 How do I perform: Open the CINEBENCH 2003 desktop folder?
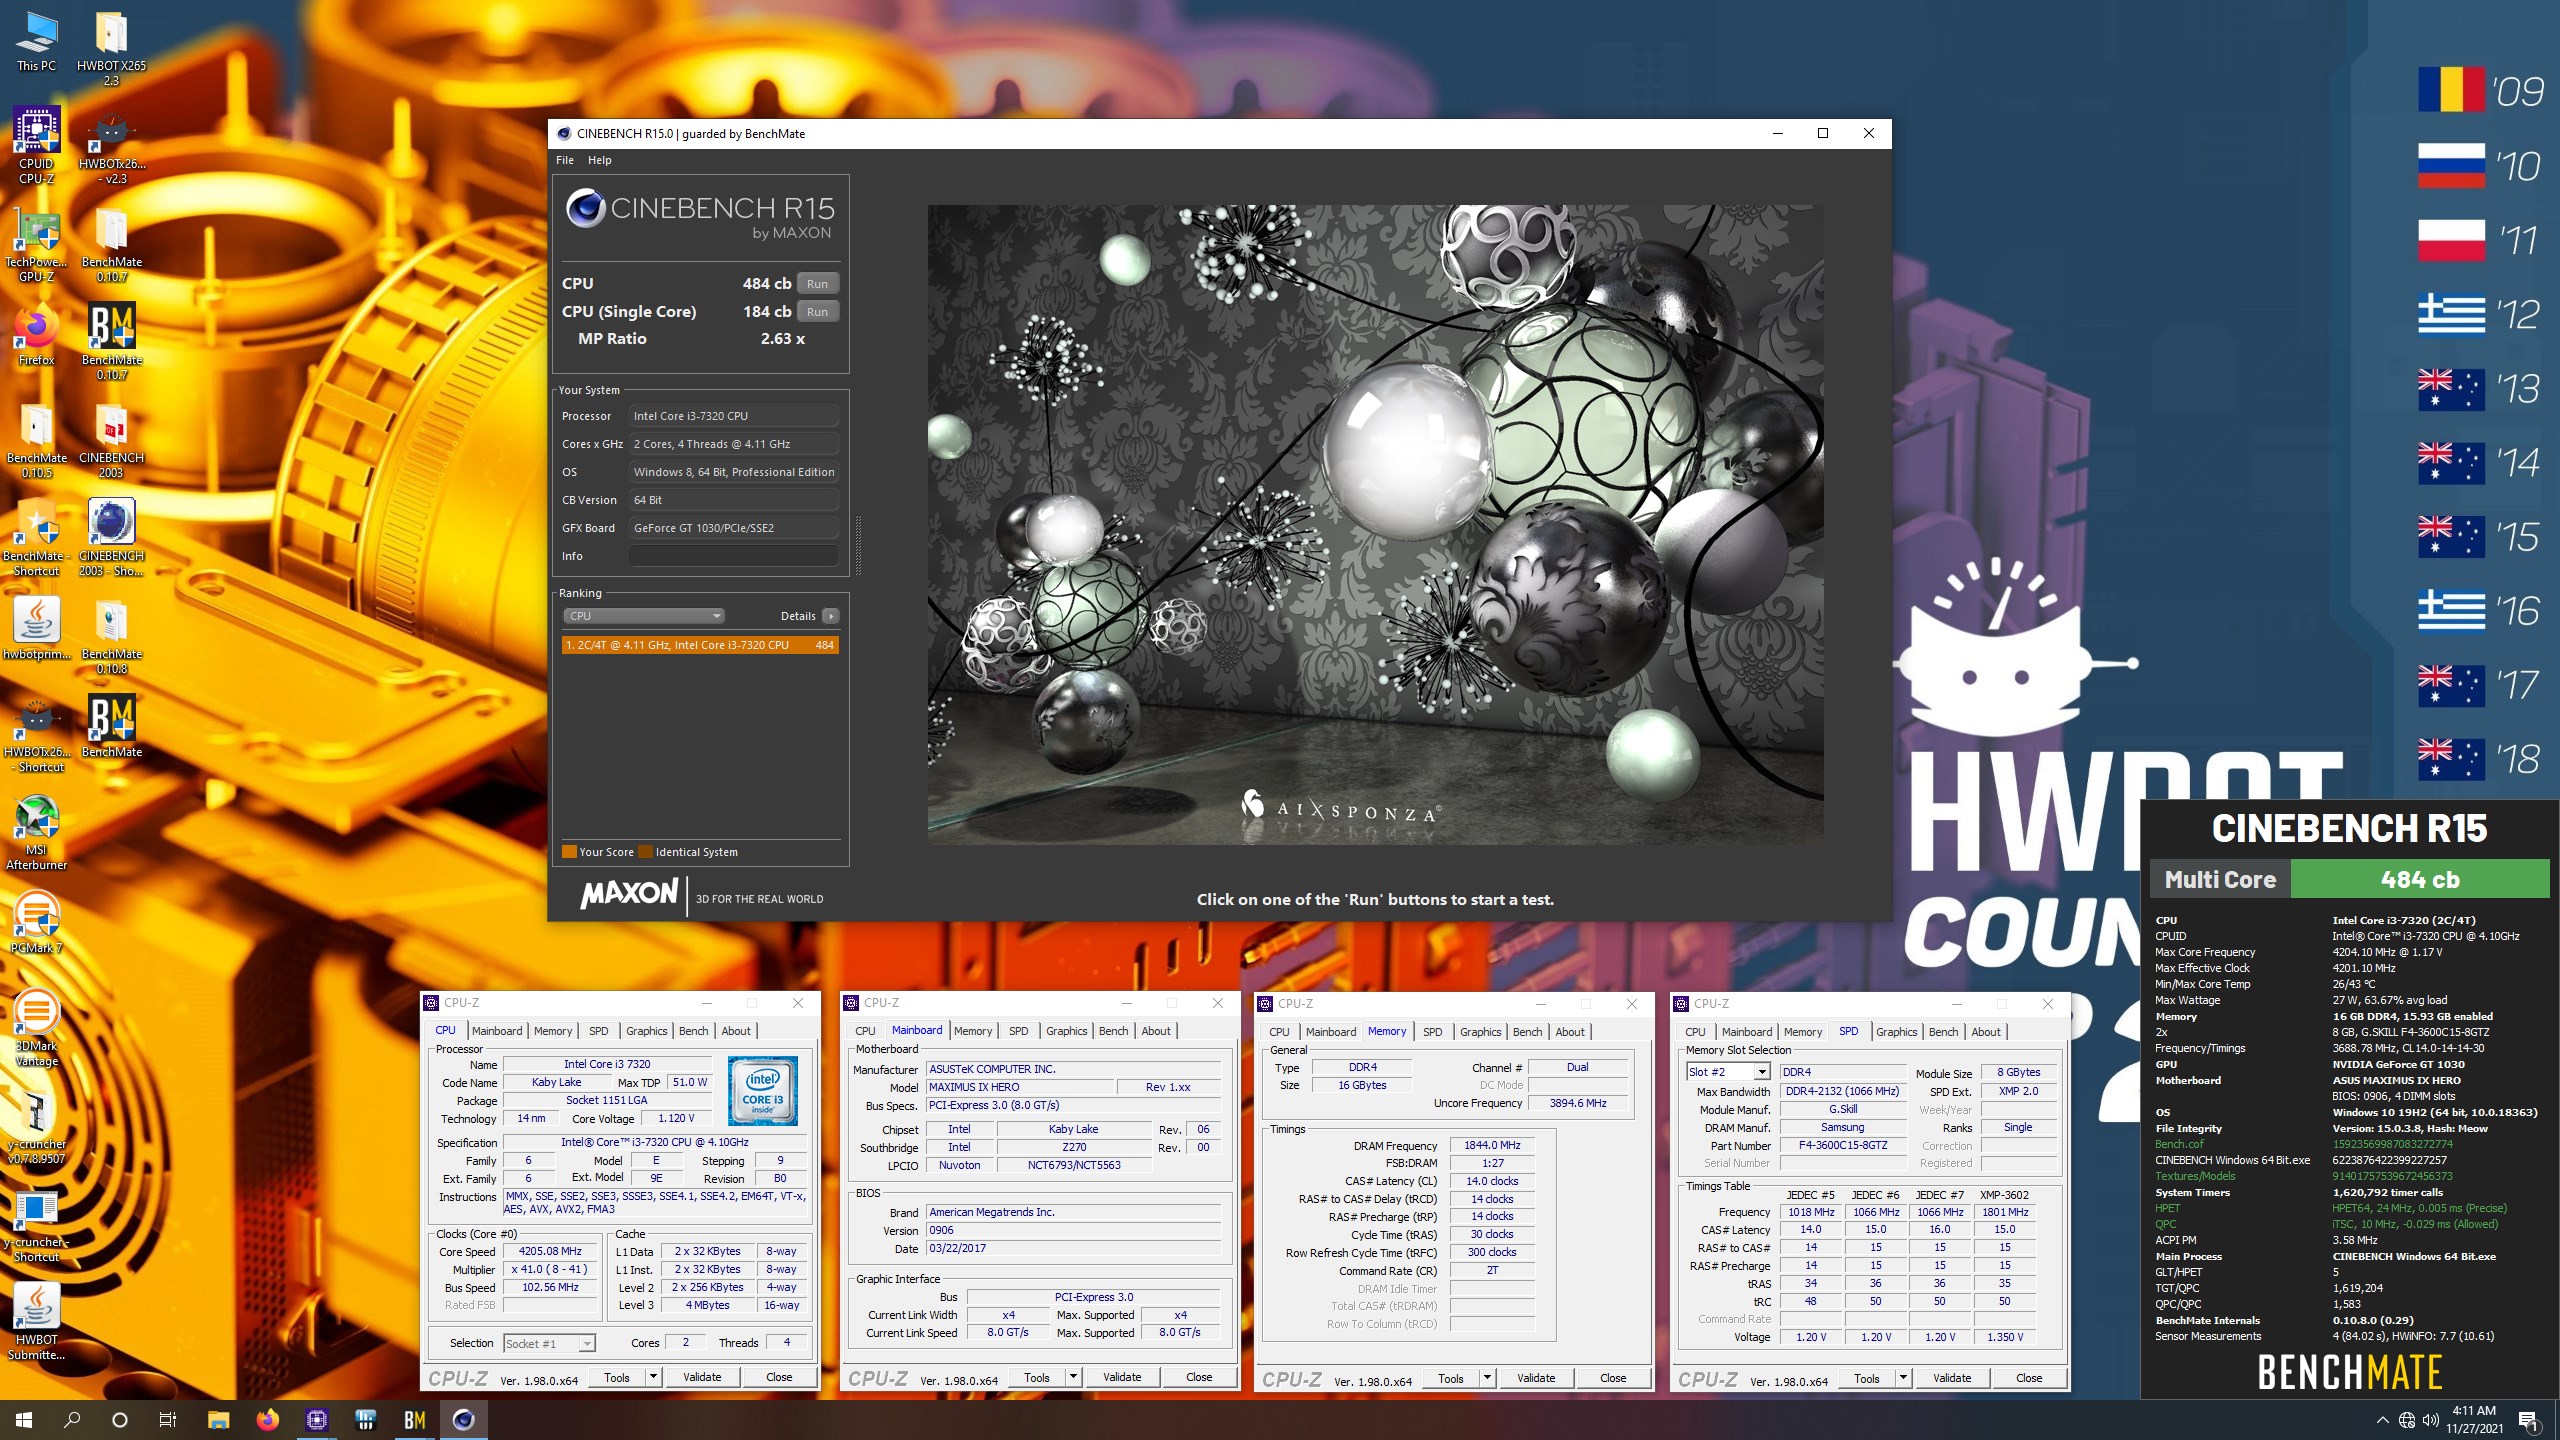(x=111, y=439)
